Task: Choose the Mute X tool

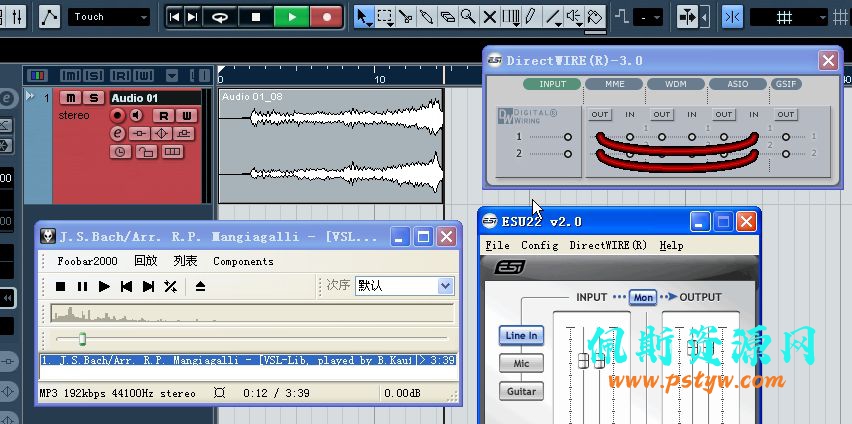Action: click(489, 17)
